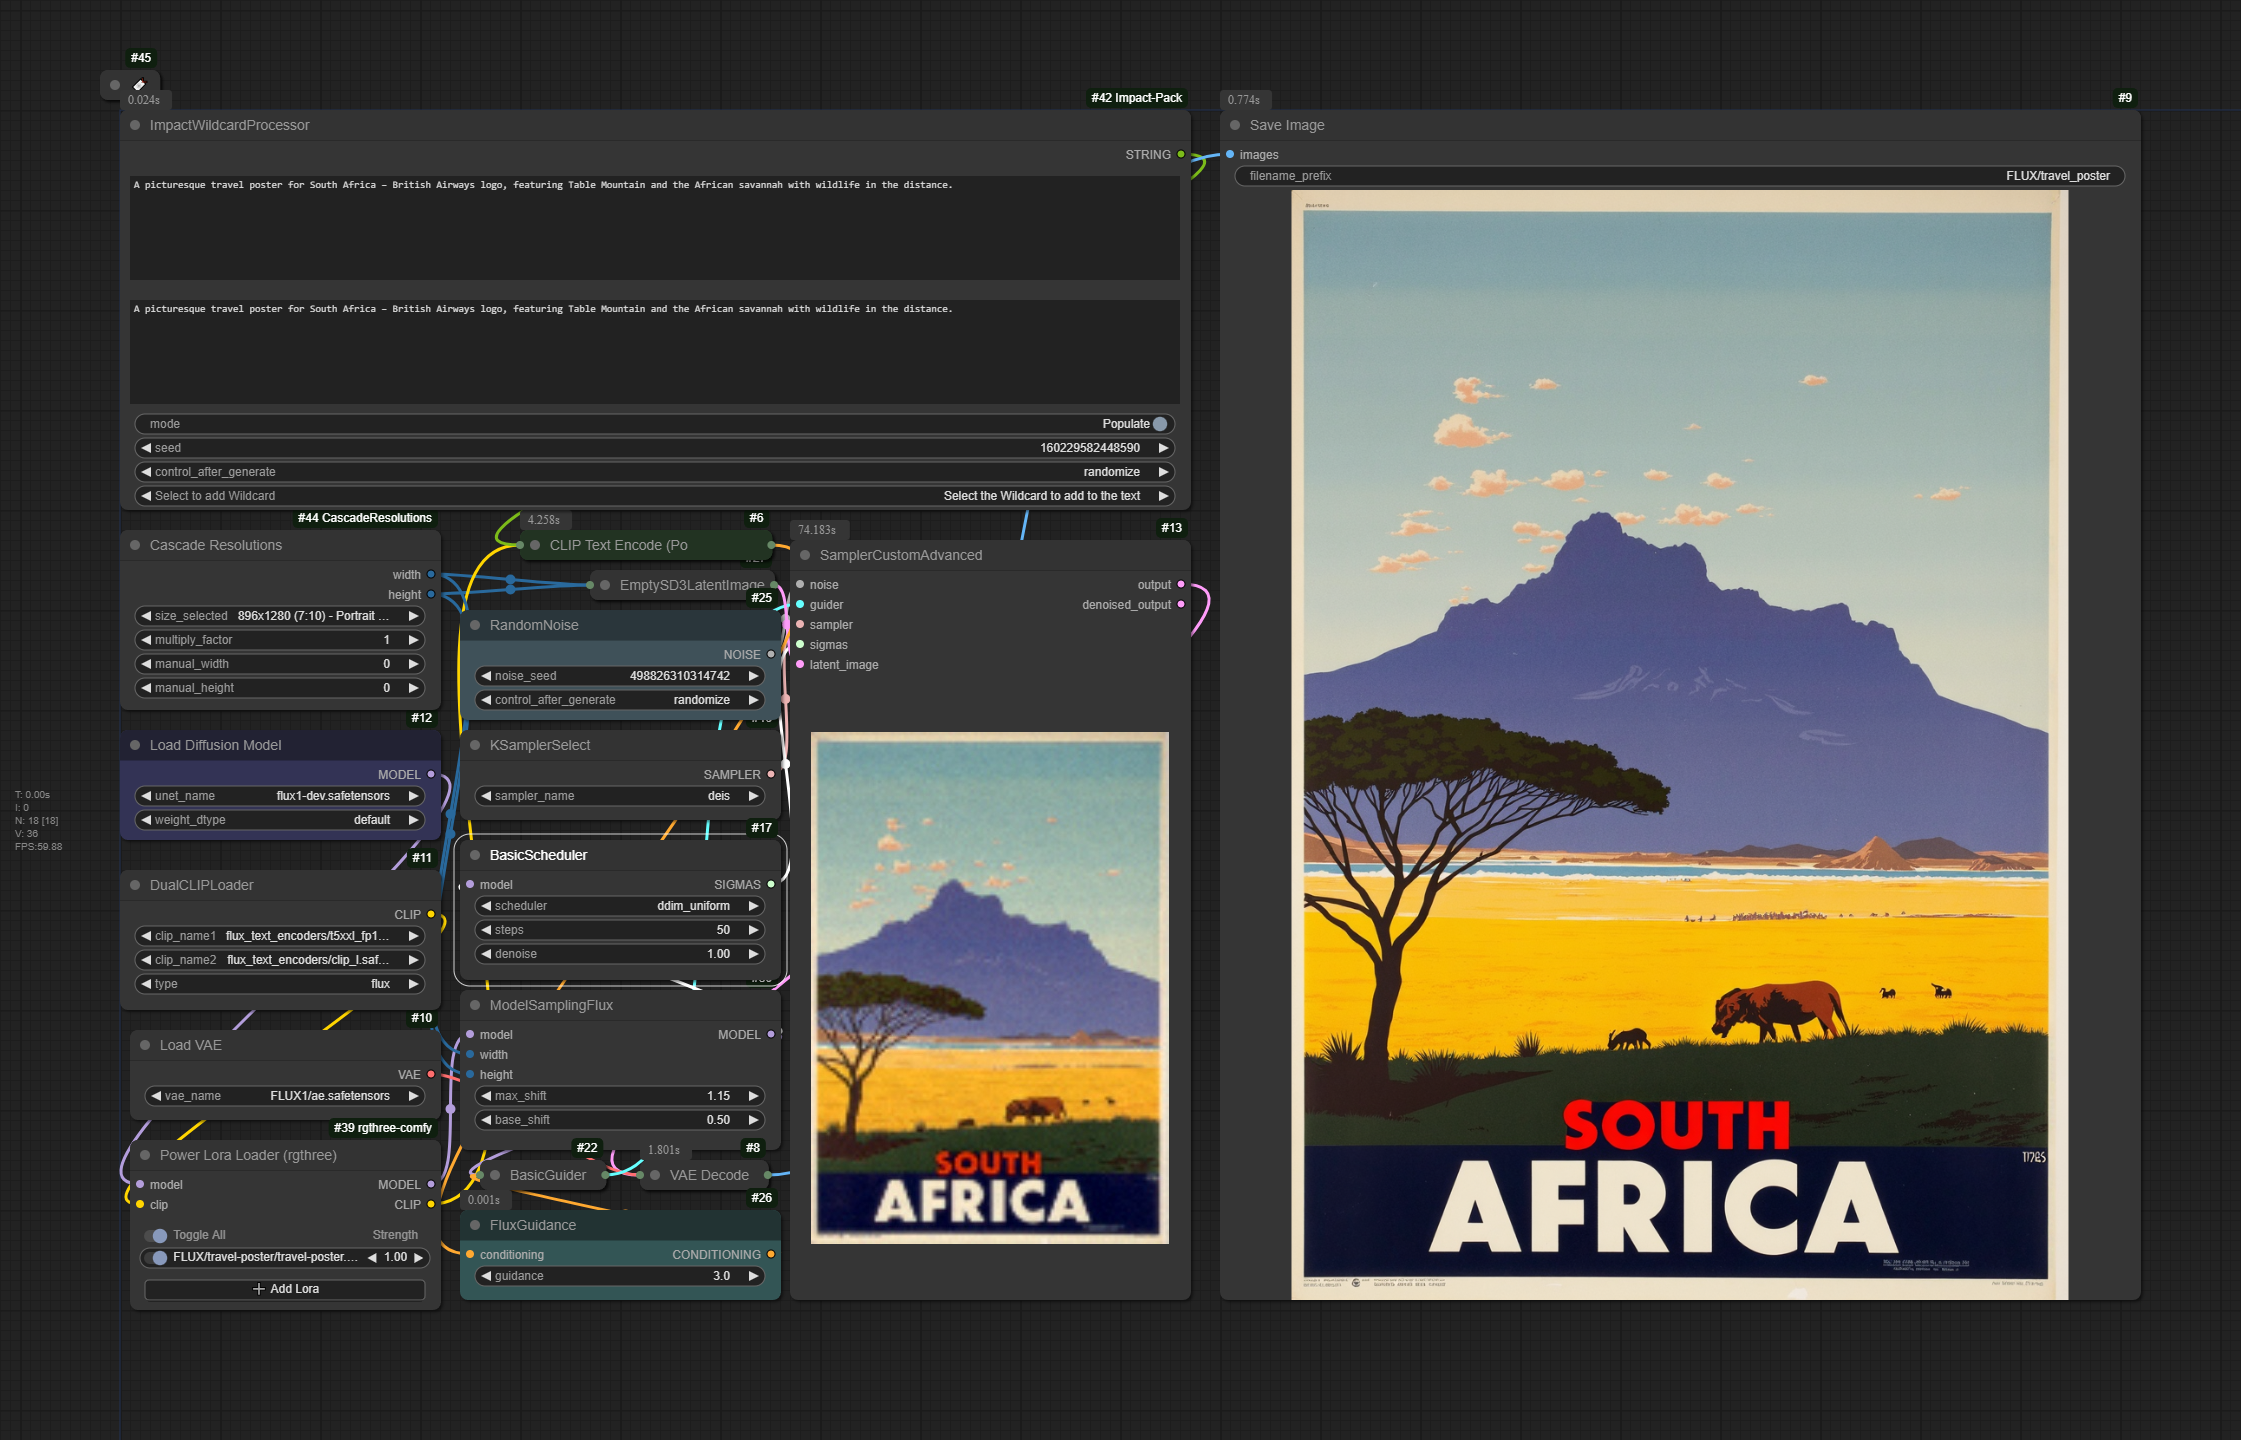Open the scheduler dropdown set to ddim_uniform
The width and height of the screenshot is (2241, 1440).
coord(620,906)
